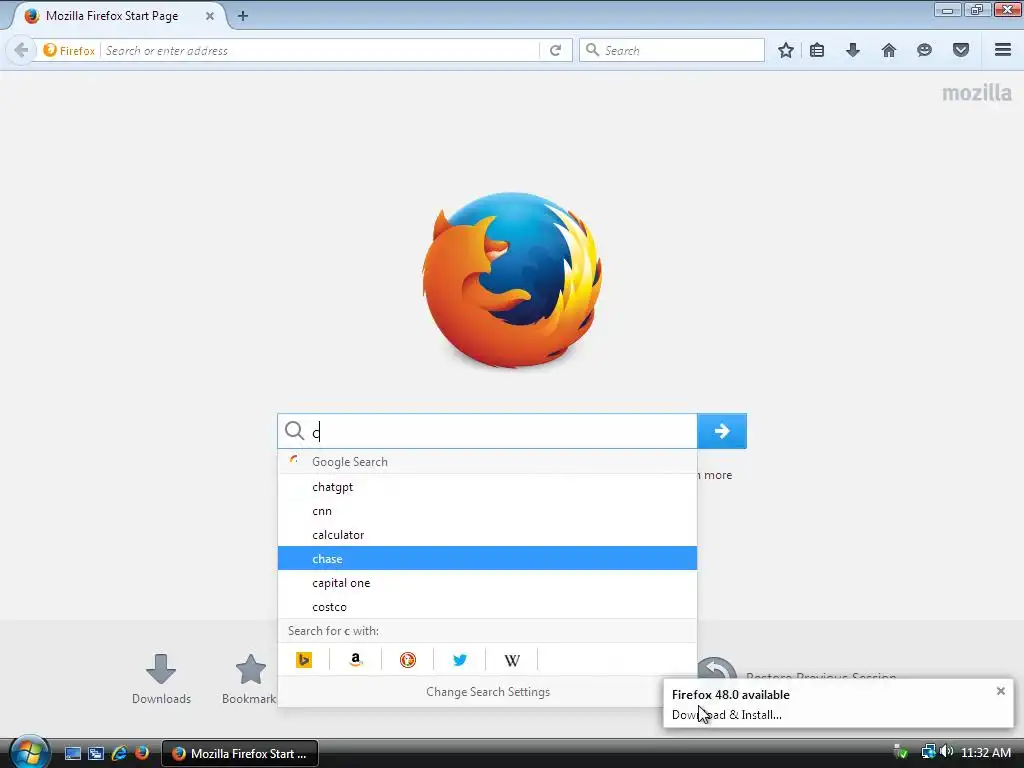Image resolution: width=1024 pixels, height=768 pixels.
Task: Select Mozilla Firefox Start taskbar button
Action: pyautogui.click(x=240, y=754)
